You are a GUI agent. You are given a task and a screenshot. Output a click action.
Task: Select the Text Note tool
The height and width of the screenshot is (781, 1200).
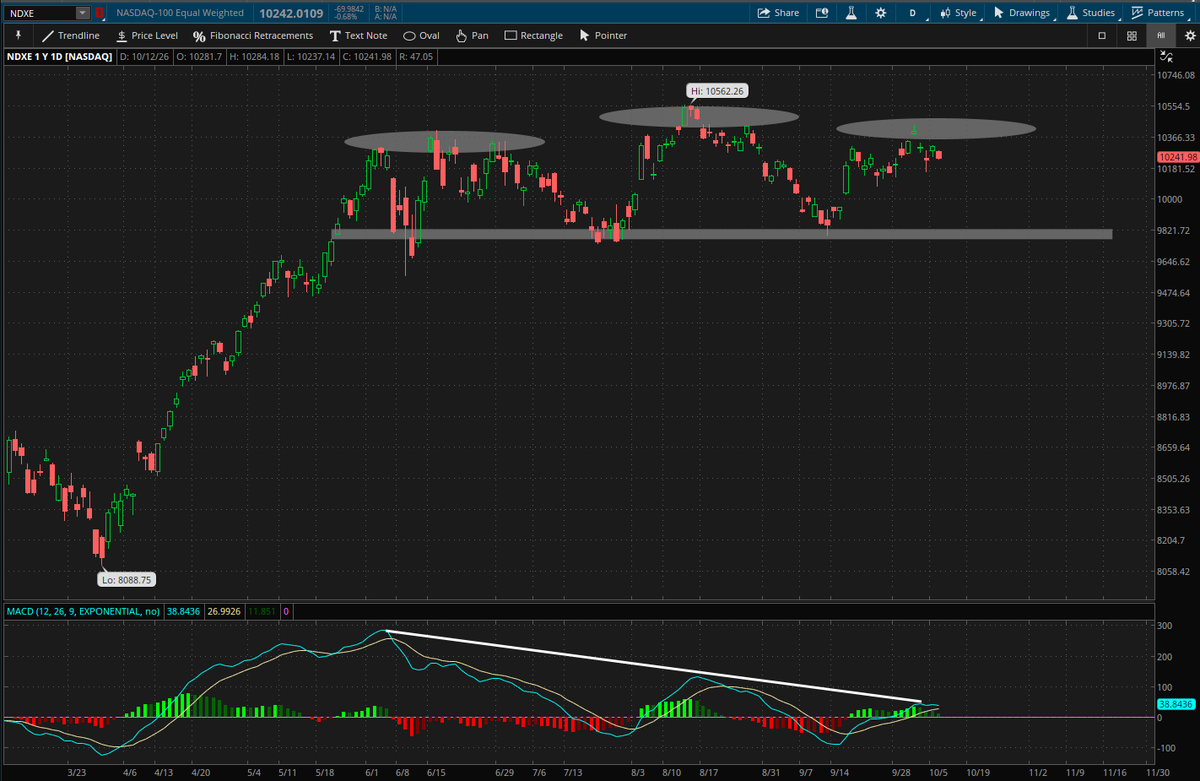[358, 35]
